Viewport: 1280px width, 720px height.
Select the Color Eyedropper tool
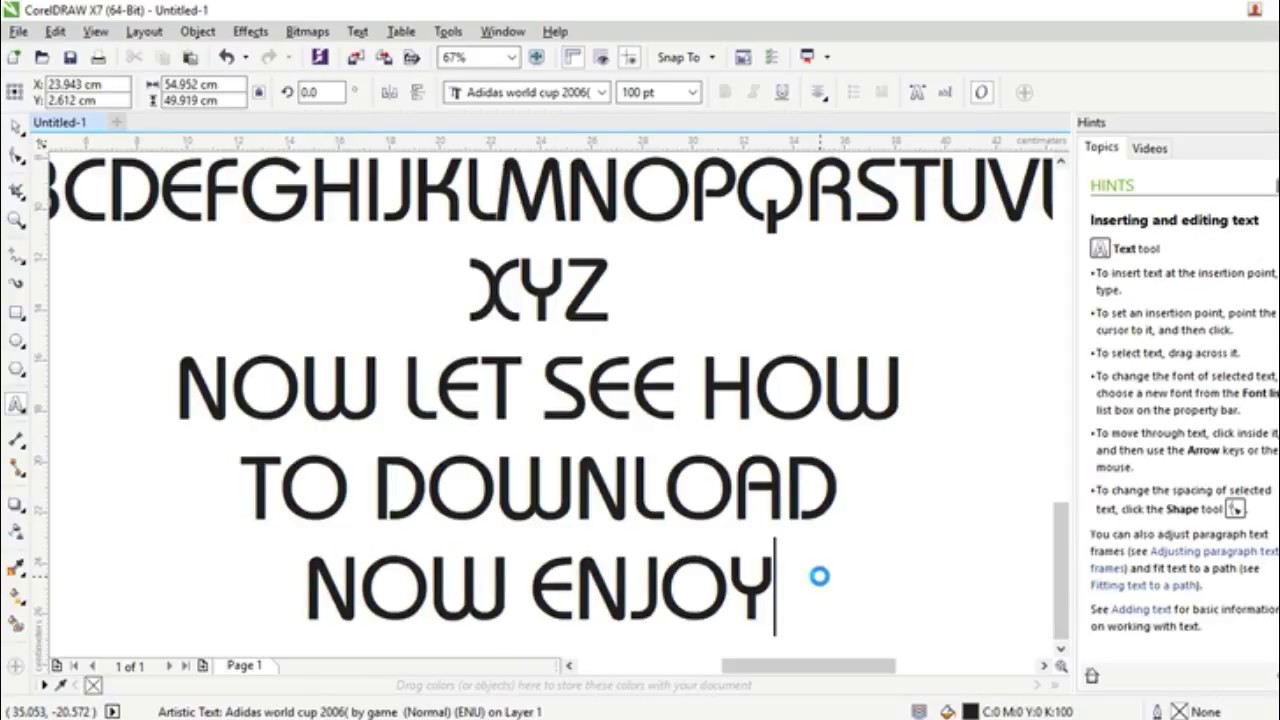point(16,567)
